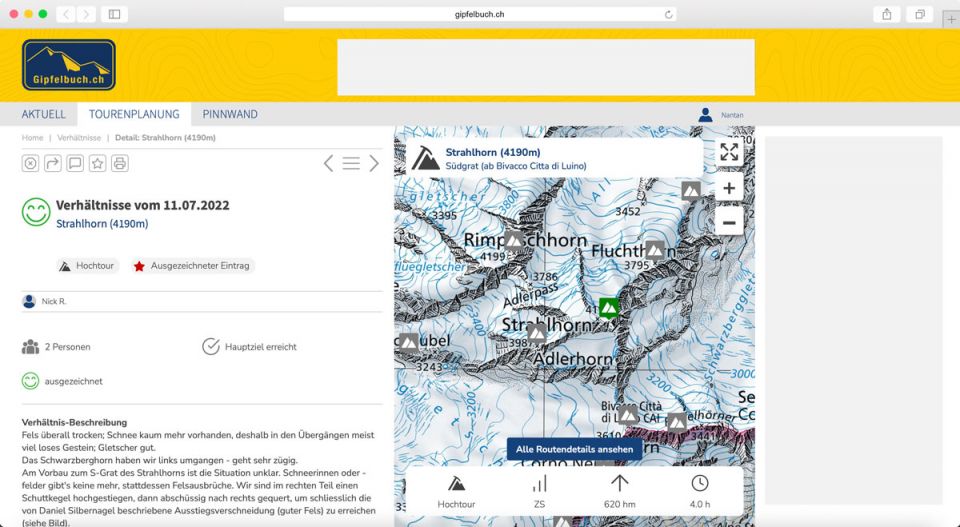Viewport: 960px width, 527px height.
Task: Print the report using the printer icon
Action: [x=120, y=163]
